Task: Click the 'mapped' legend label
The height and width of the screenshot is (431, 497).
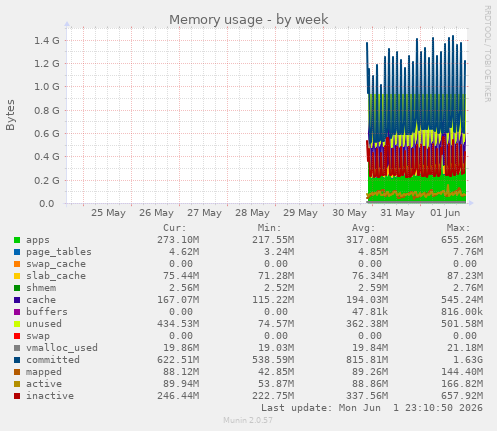Action: tap(44, 372)
